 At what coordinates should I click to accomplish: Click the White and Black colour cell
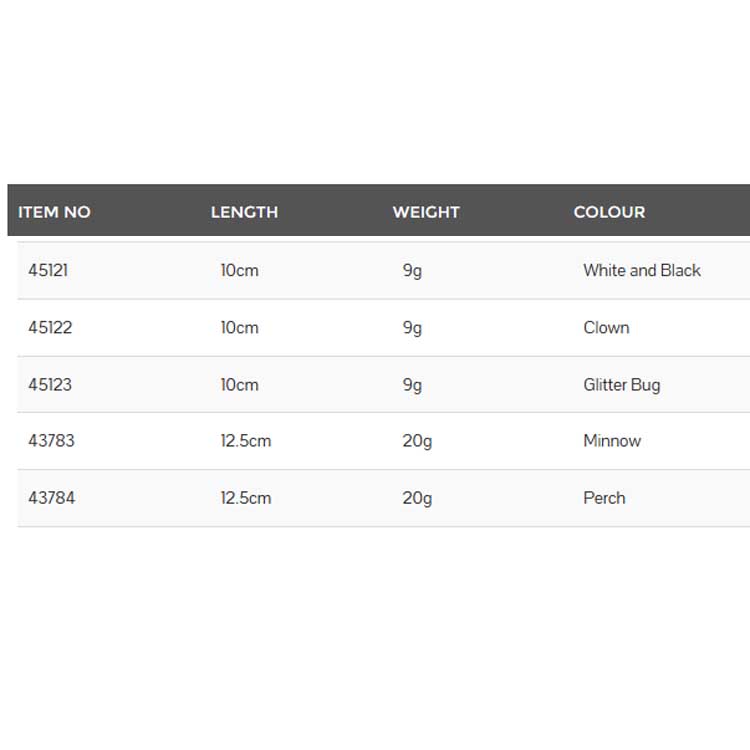click(642, 270)
